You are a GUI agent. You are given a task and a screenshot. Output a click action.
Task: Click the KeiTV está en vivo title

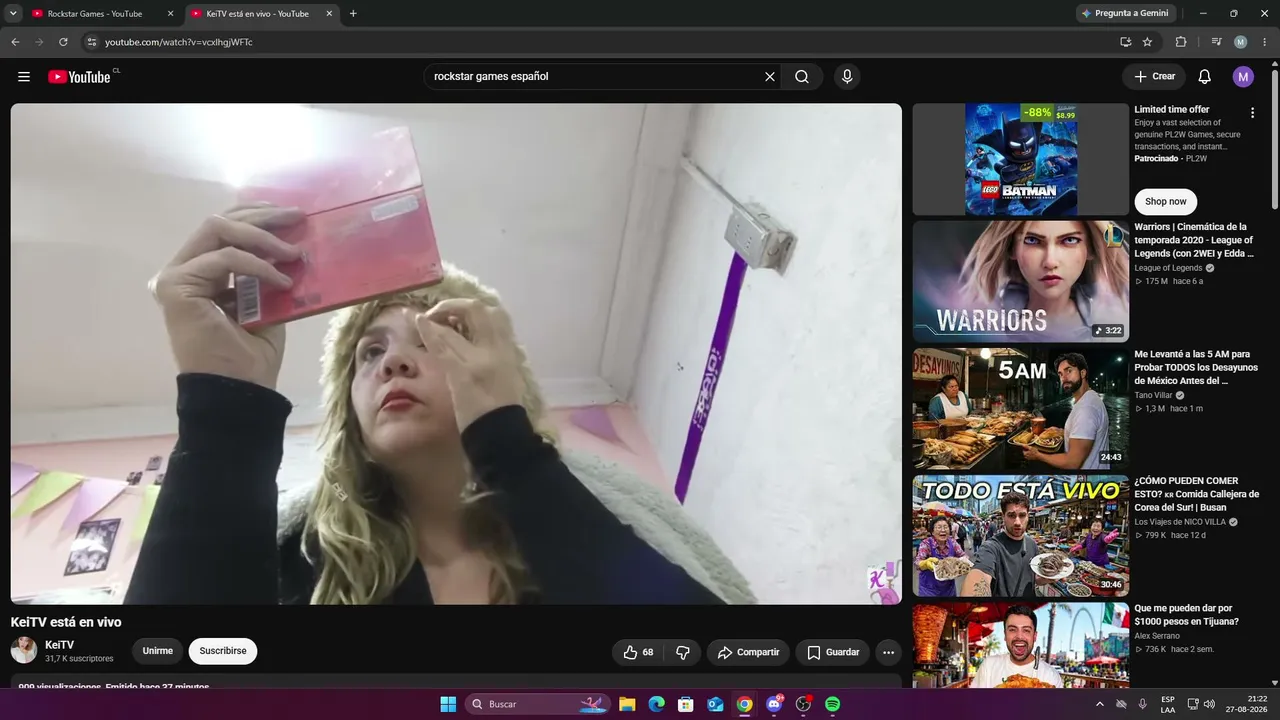pyautogui.click(x=66, y=622)
